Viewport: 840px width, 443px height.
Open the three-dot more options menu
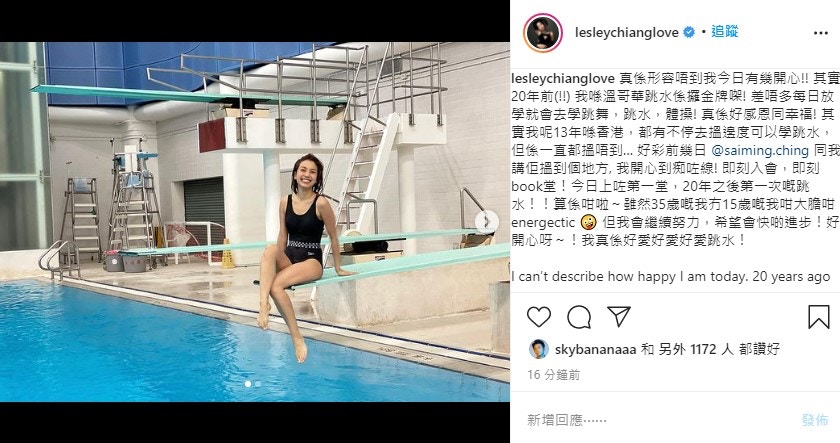[x=821, y=33]
